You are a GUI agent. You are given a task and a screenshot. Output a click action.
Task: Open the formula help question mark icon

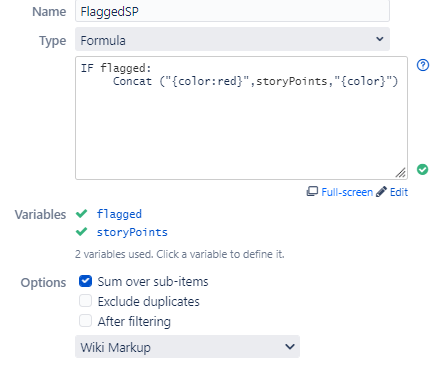pos(423,65)
